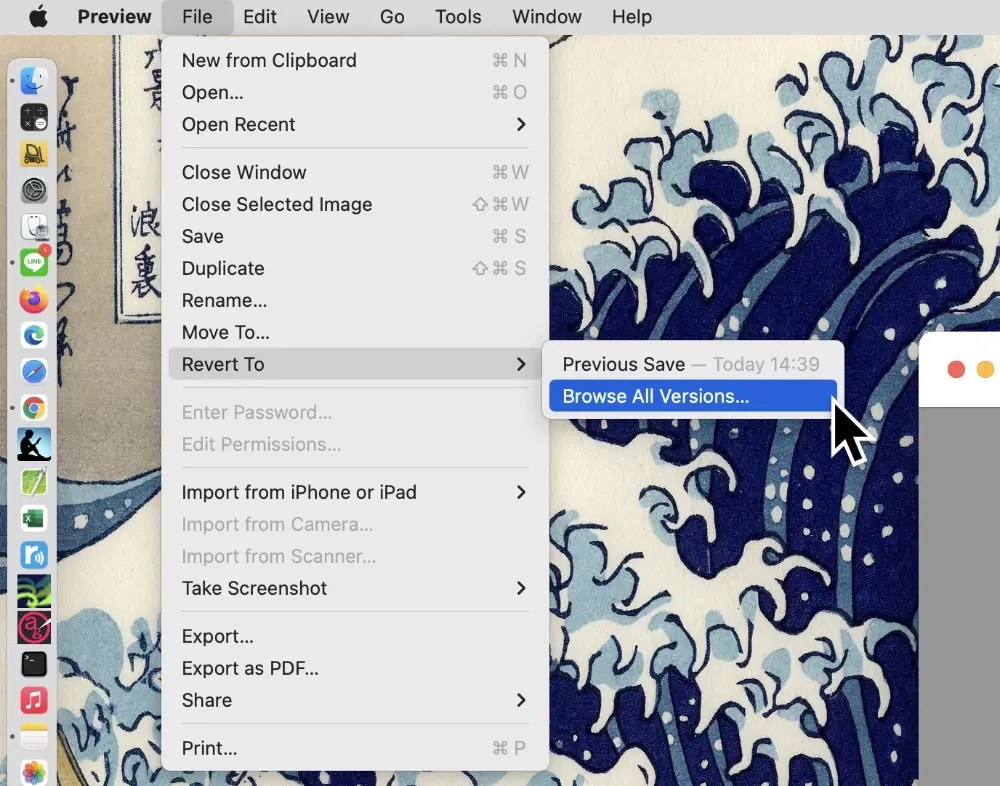Expand the Take Screenshot submenu
The height and width of the screenshot is (786, 1000).
[355, 588]
